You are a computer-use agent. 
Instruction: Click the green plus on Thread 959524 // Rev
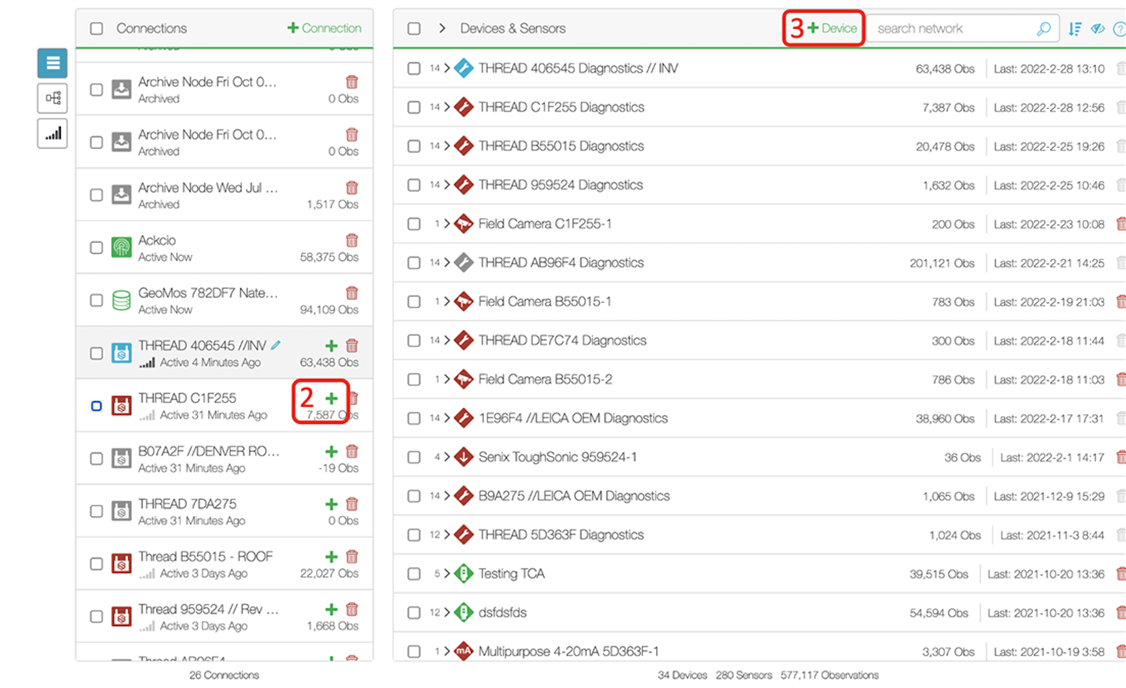coord(331,609)
